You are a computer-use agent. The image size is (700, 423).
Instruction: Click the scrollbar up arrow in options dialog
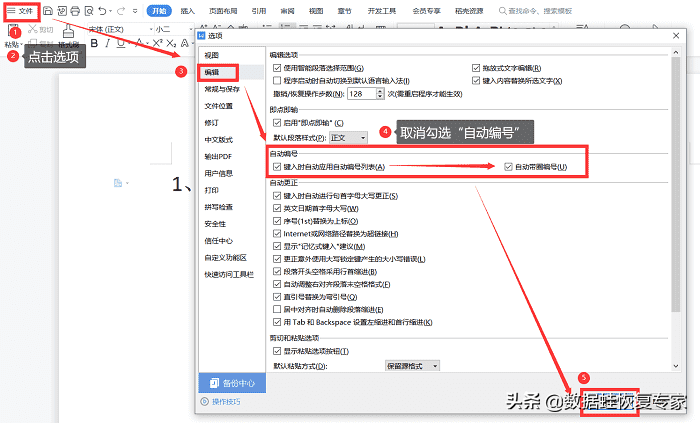click(x=675, y=52)
